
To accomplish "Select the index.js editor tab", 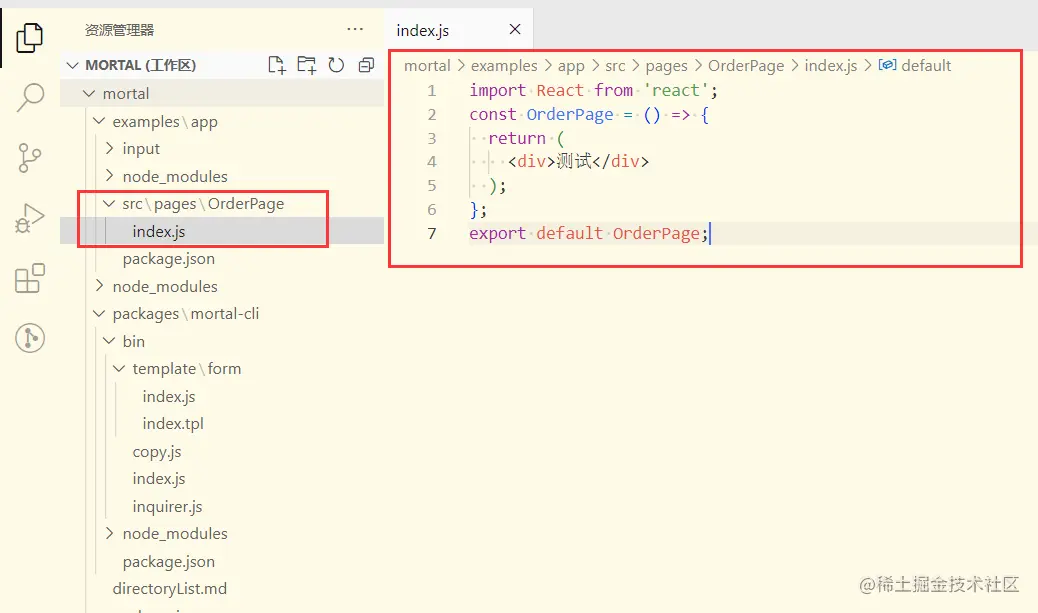I will [x=459, y=30].
